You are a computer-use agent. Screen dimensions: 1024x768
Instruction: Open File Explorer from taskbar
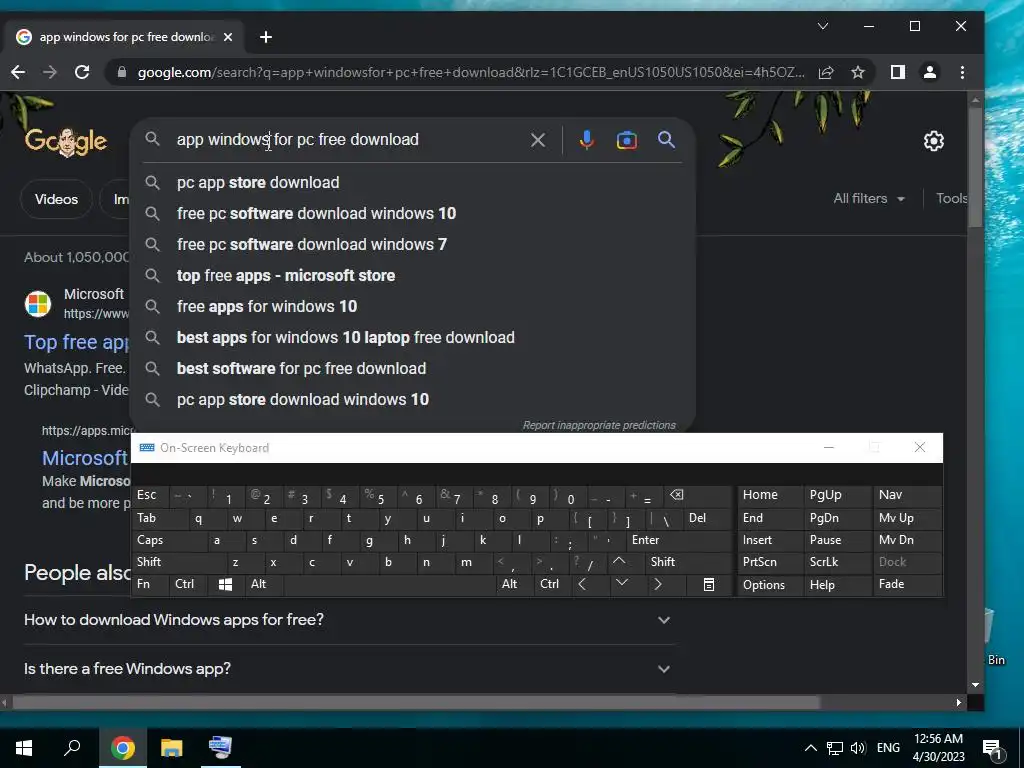click(172, 748)
